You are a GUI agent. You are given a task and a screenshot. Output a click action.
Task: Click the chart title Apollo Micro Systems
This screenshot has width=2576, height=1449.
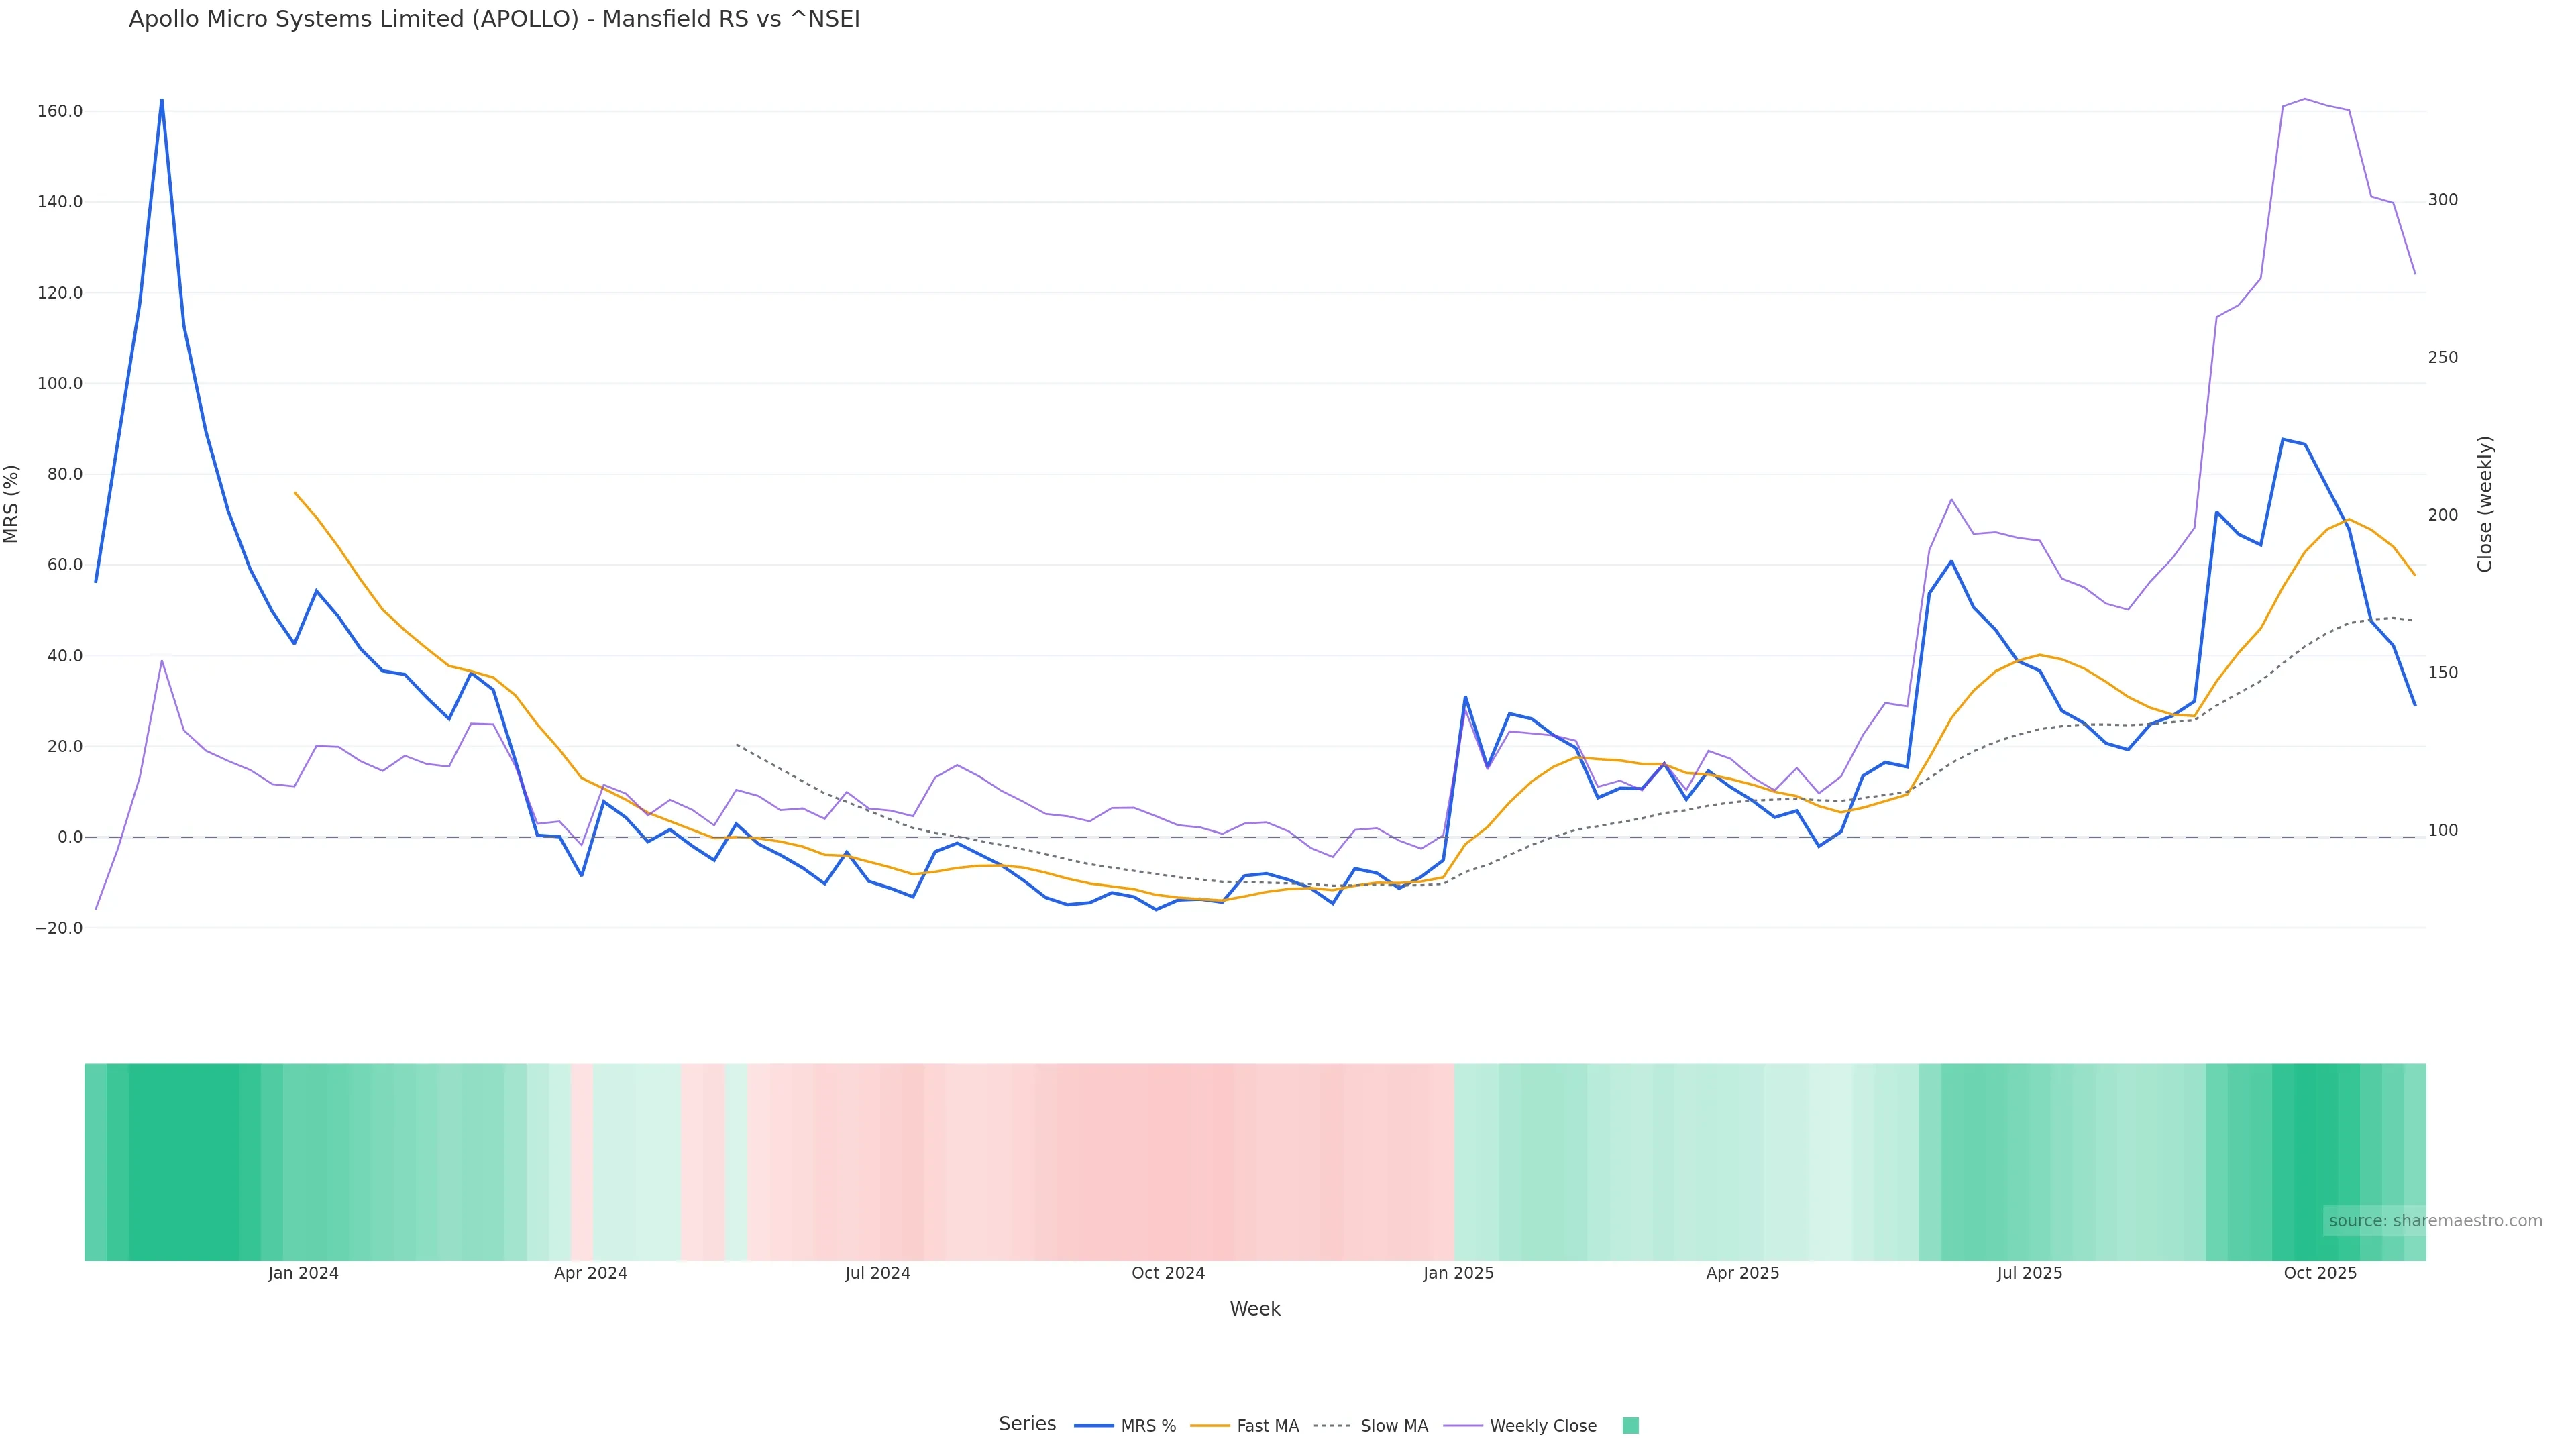click(x=494, y=20)
